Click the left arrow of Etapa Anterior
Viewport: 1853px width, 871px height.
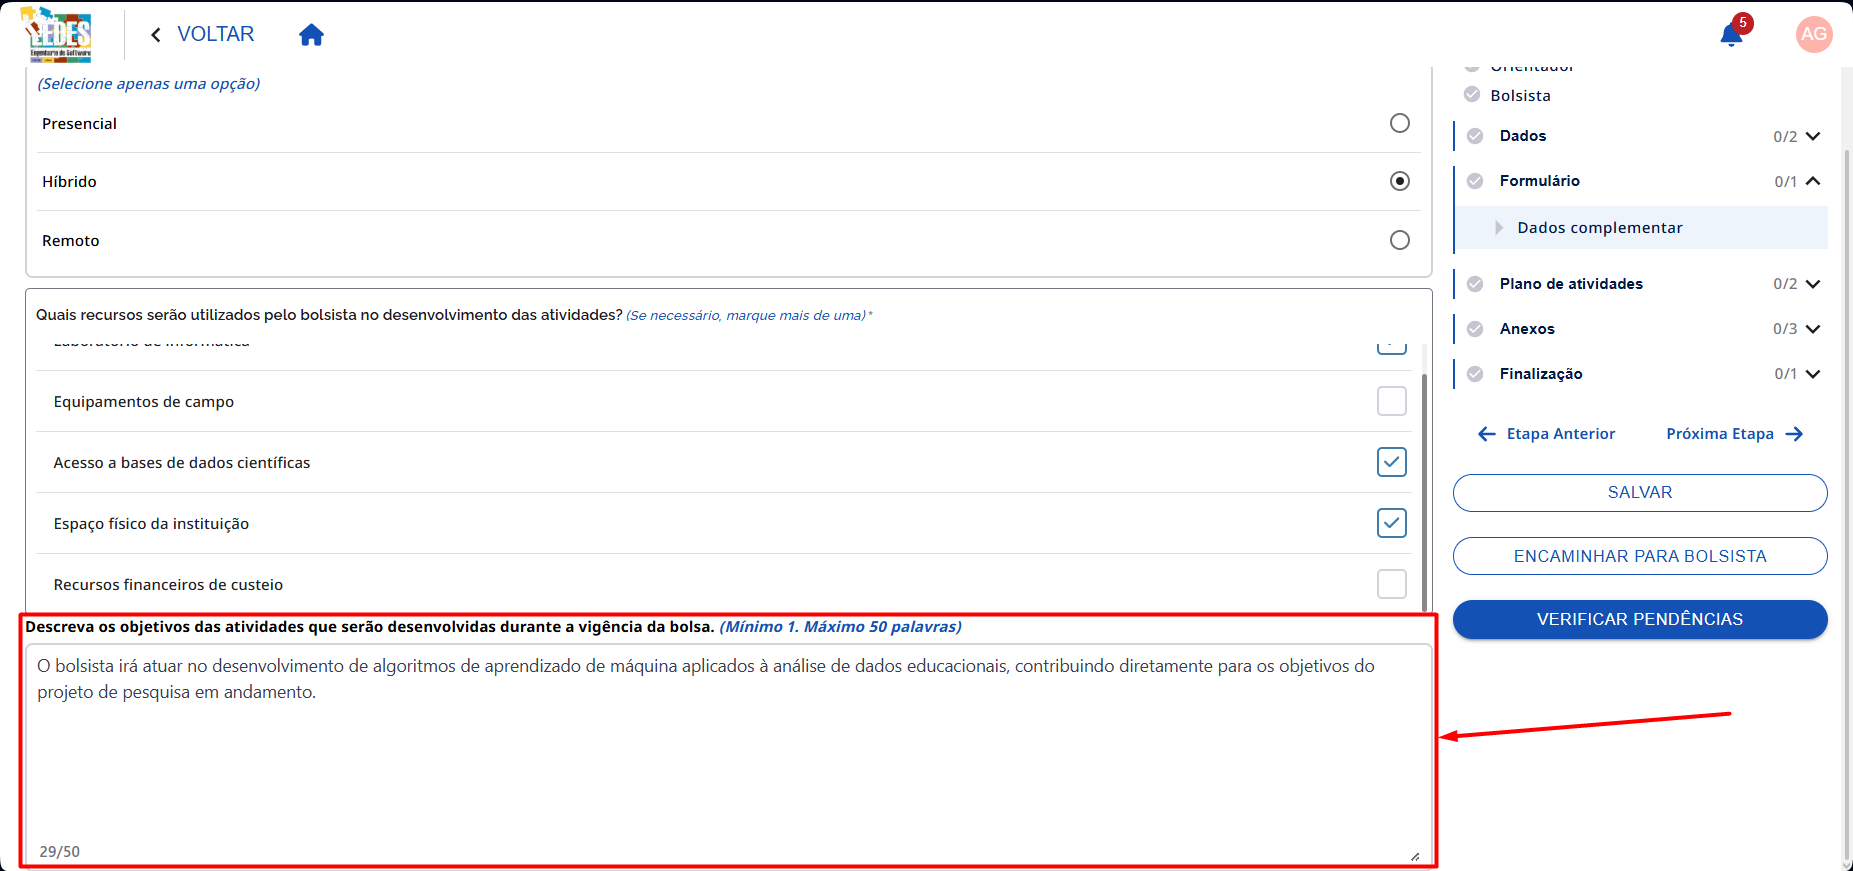(1487, 434)
